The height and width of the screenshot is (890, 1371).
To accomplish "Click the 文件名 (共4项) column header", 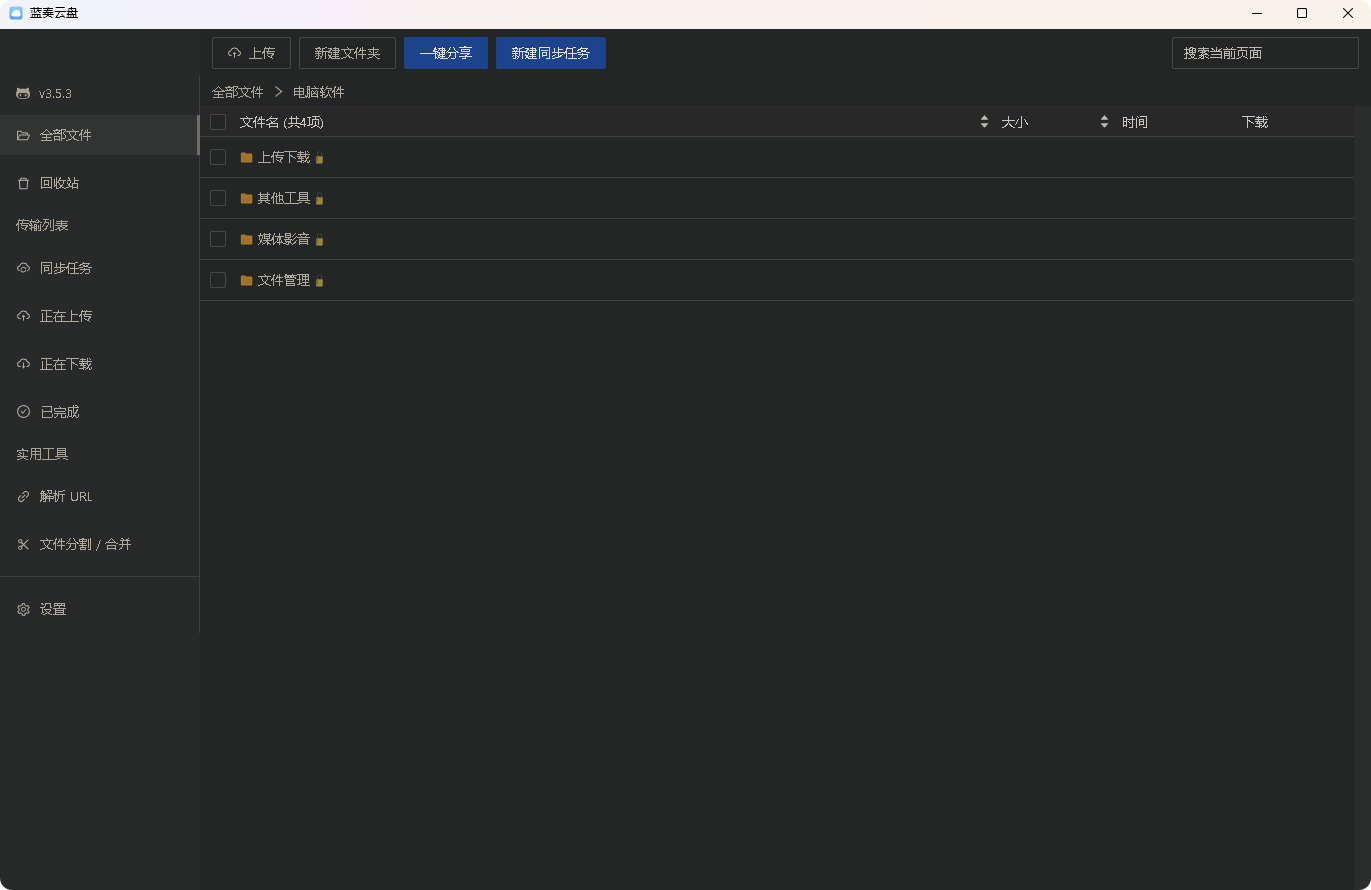I will [x=282, y=122].
